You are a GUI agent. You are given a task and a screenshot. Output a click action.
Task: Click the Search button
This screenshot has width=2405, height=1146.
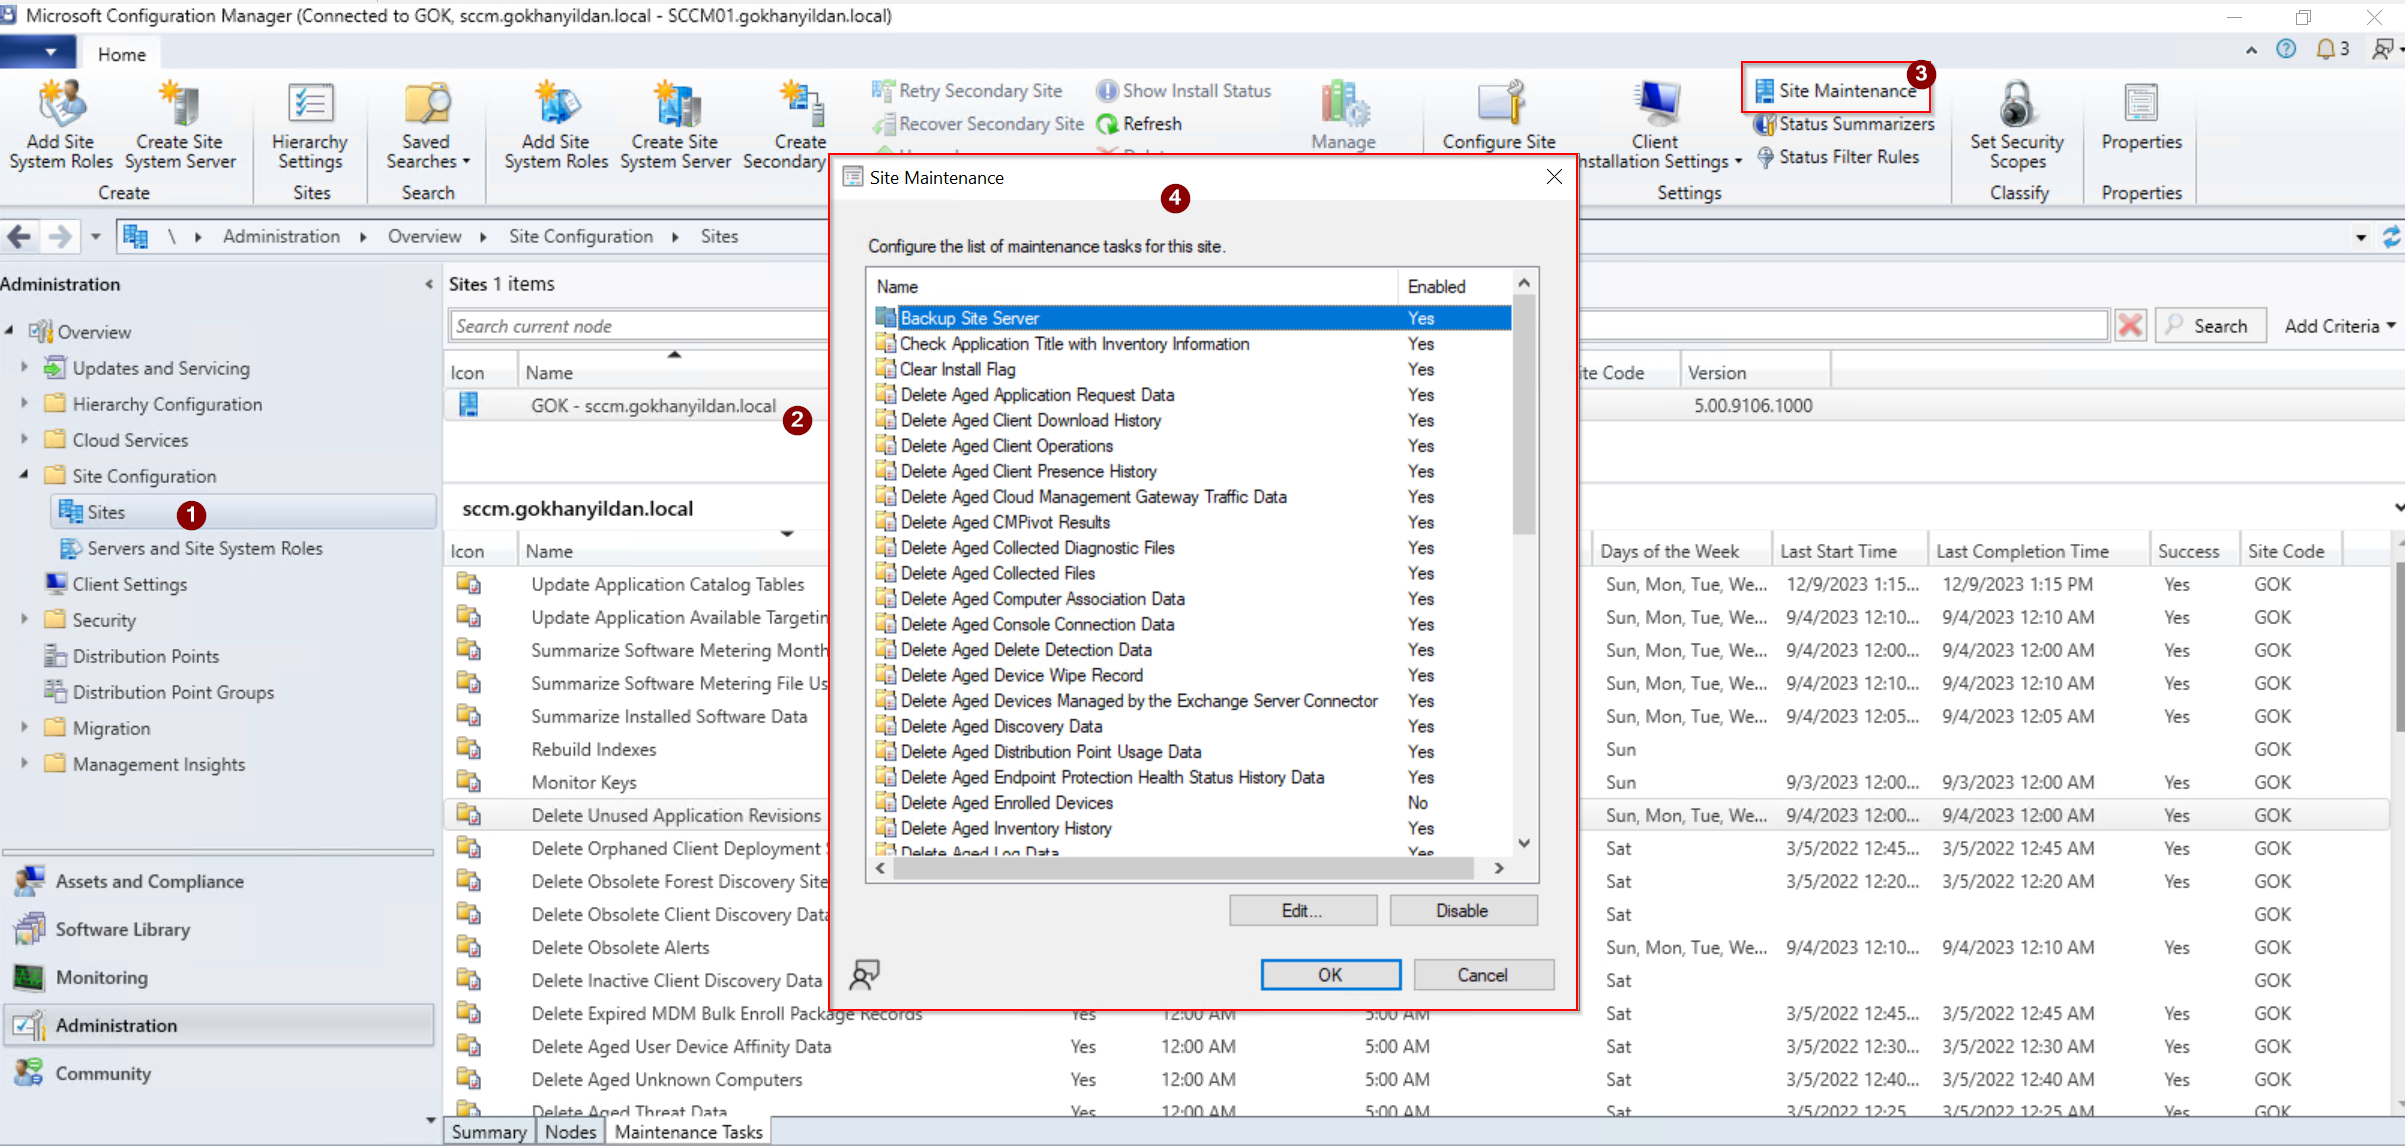tap(2210, 326)
